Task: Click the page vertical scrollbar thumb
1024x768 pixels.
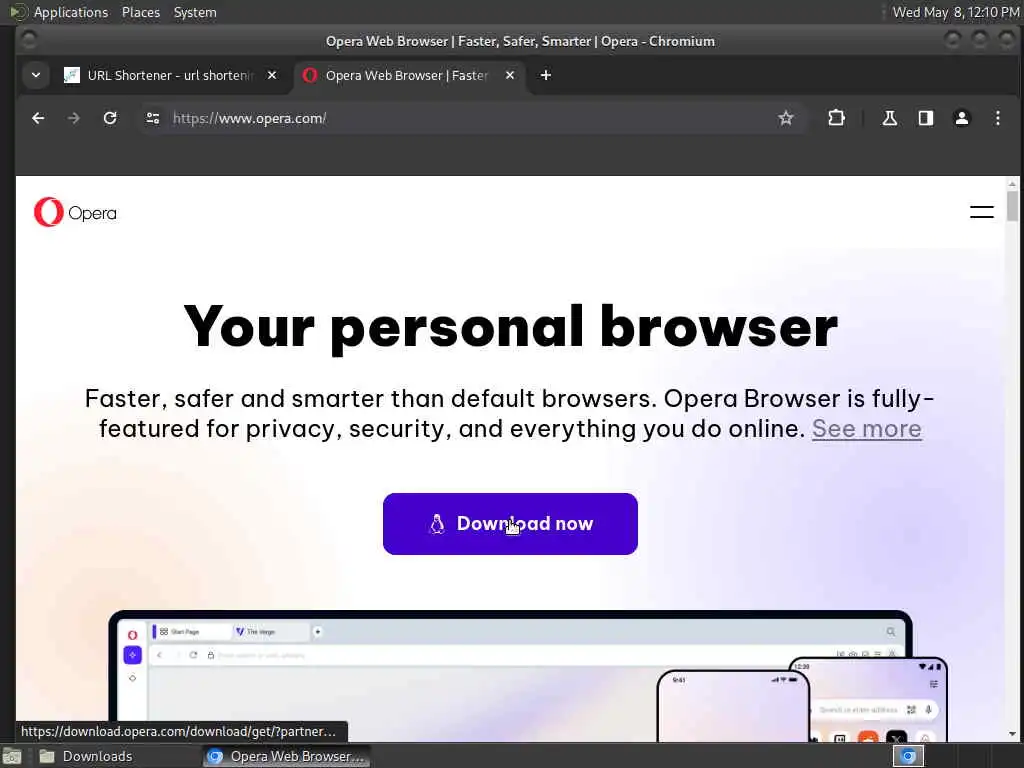Action: coord(1012,206)
